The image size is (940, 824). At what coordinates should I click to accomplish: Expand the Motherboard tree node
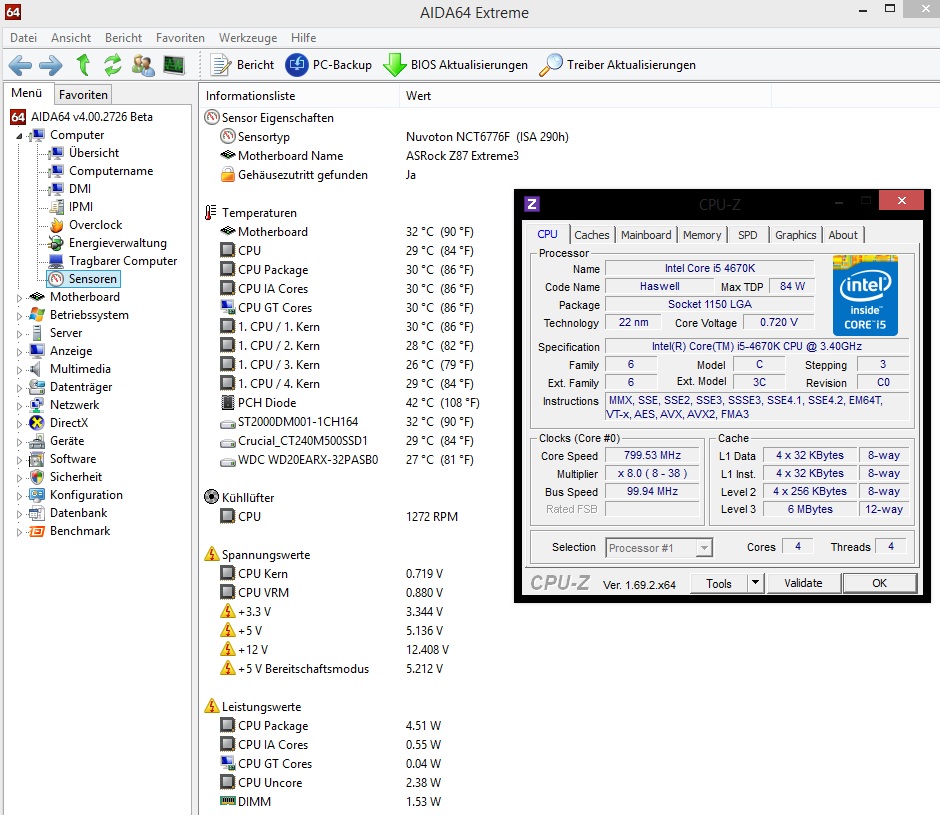click(x=19, y=297)
